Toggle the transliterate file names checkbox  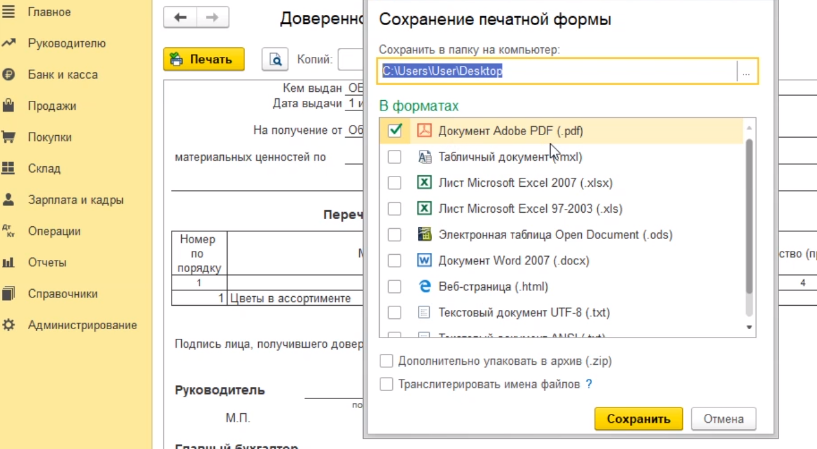(x=387, y=384)
